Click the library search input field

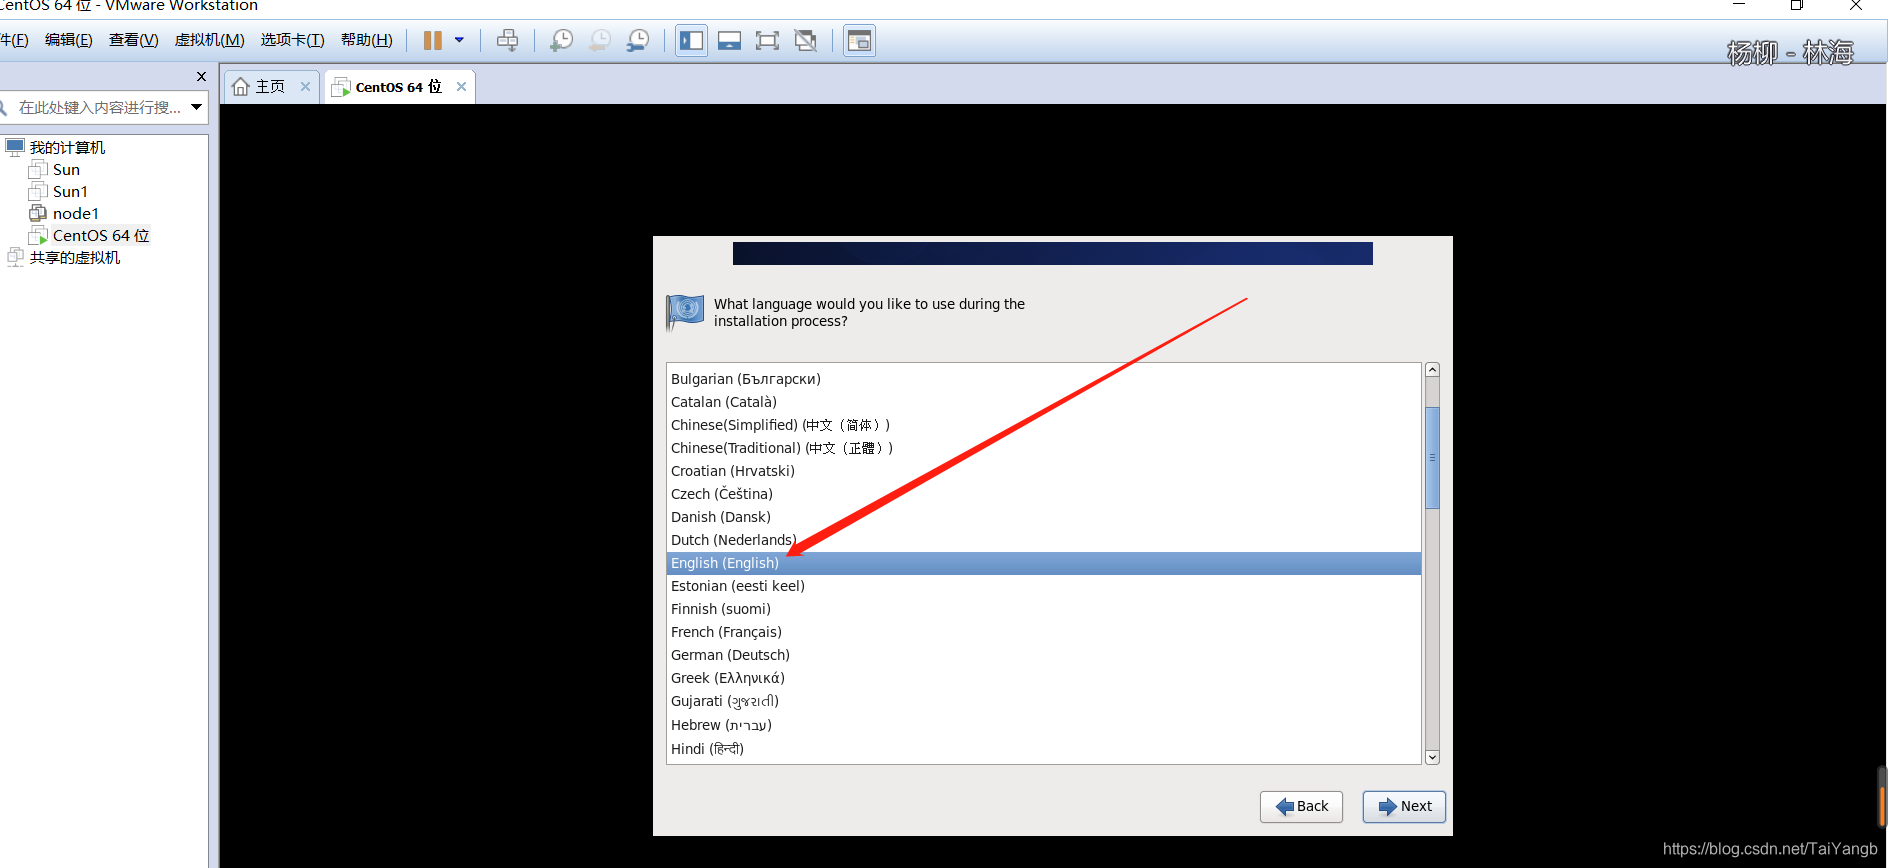98,107
